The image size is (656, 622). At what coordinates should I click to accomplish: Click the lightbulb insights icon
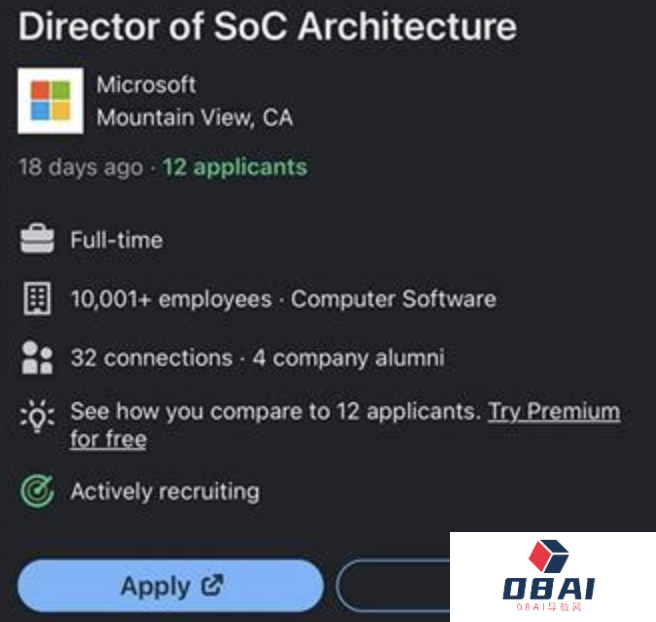pos(37,416)
